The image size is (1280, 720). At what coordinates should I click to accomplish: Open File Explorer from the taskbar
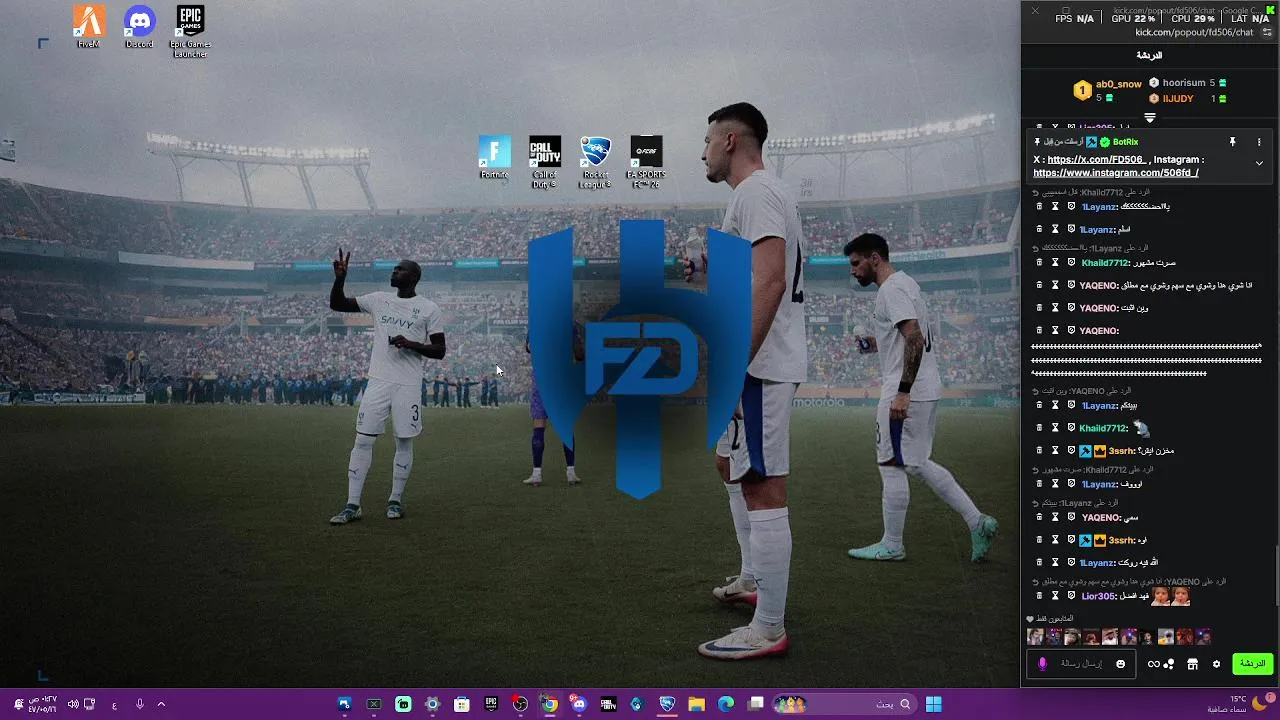pyautogui.click(x=697, y=704)
